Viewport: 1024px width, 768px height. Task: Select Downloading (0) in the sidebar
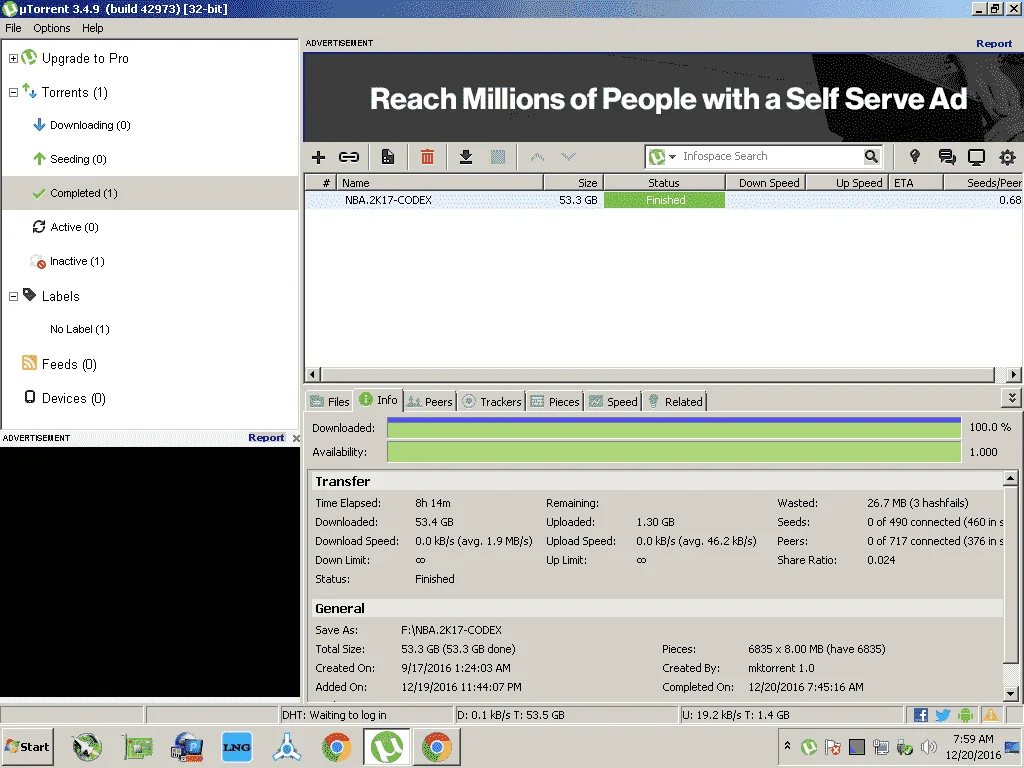tap(150, 125)
